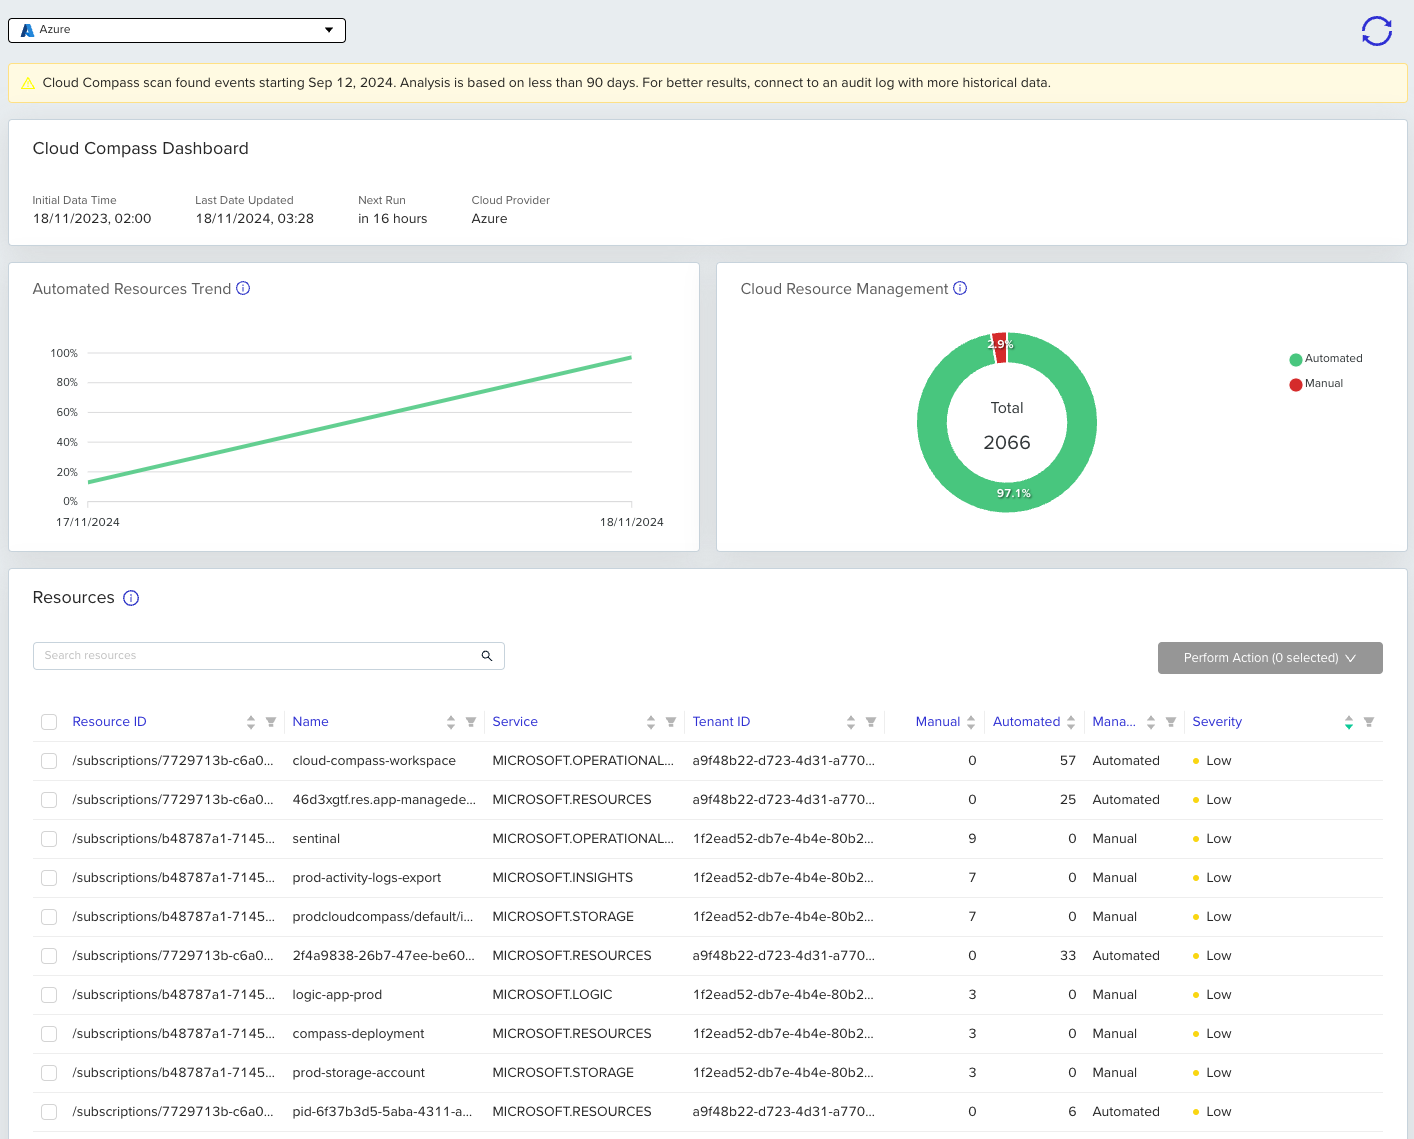Screen dimensions: 1414x1139
Task: Sort the Mana... column
Action: pyautogui.click(x=1151, y=722)
